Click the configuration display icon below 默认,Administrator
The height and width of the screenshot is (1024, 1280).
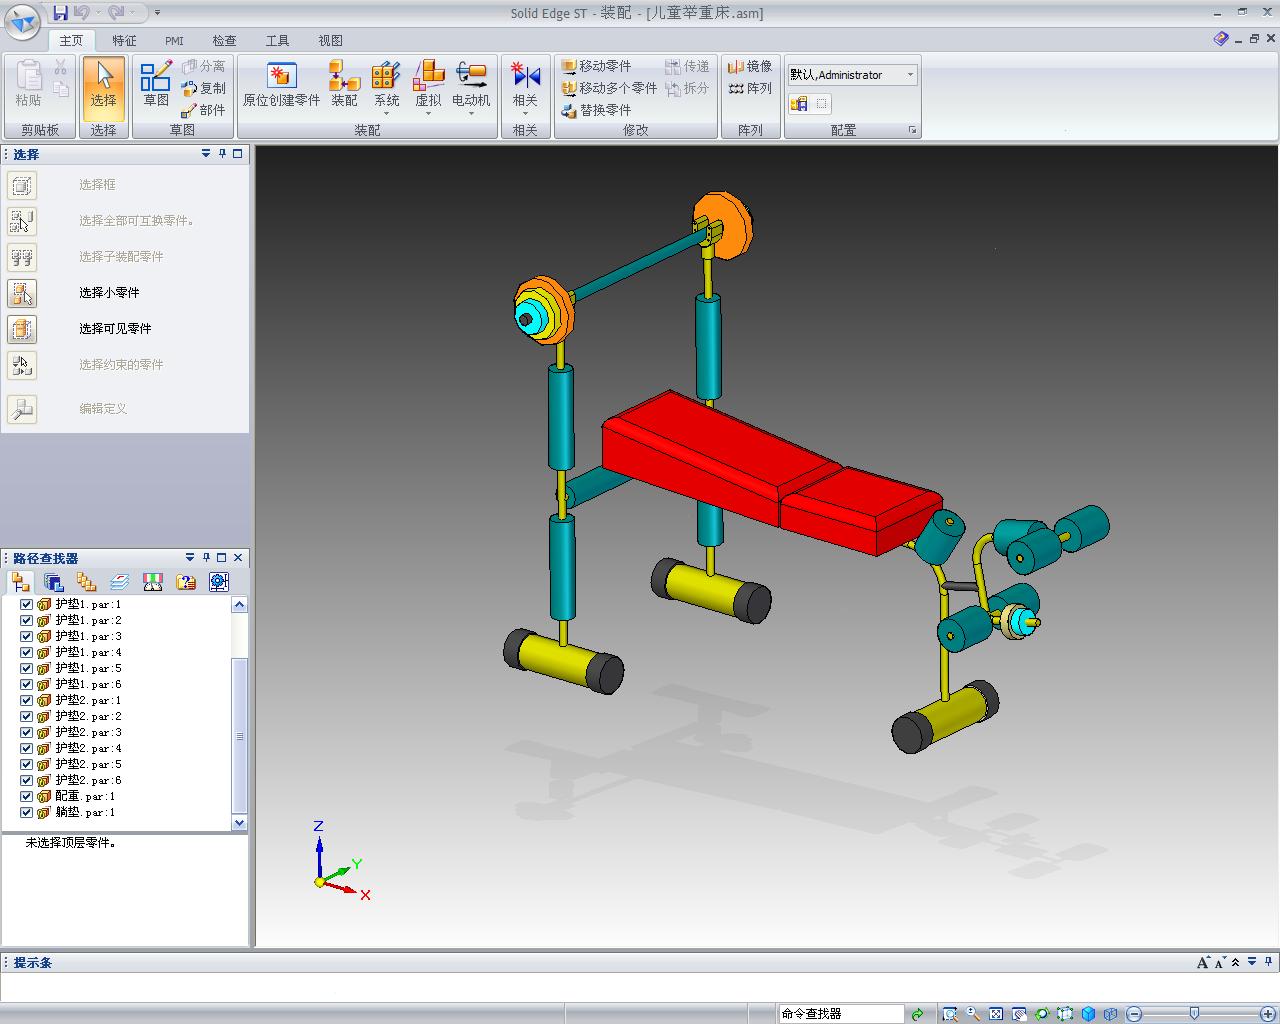(x=799, y=103)
